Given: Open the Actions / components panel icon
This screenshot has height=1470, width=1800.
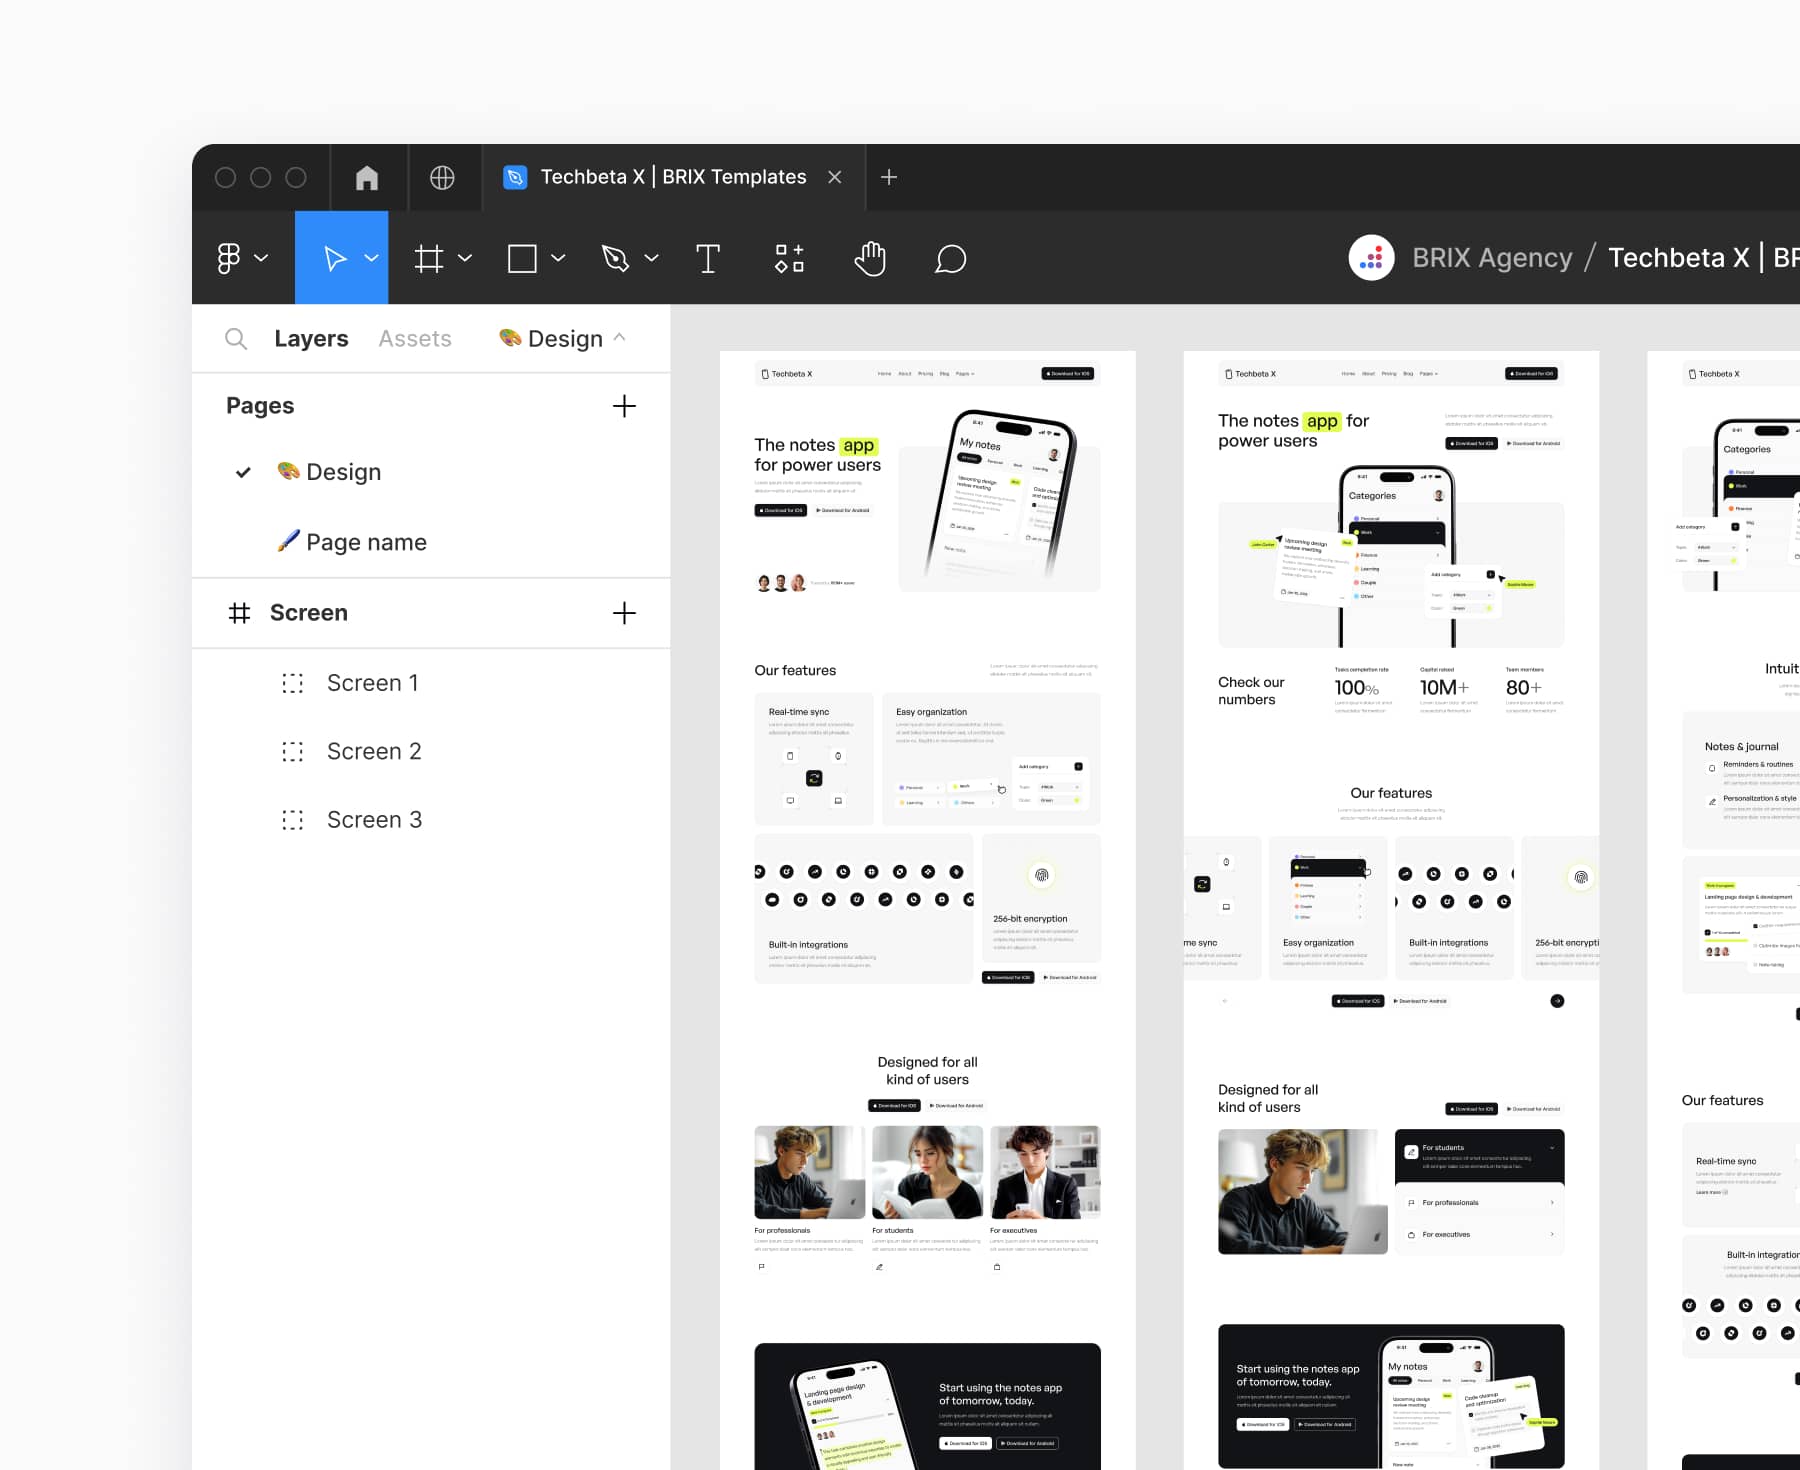Looking at the screenshot, I should [789, 258].
